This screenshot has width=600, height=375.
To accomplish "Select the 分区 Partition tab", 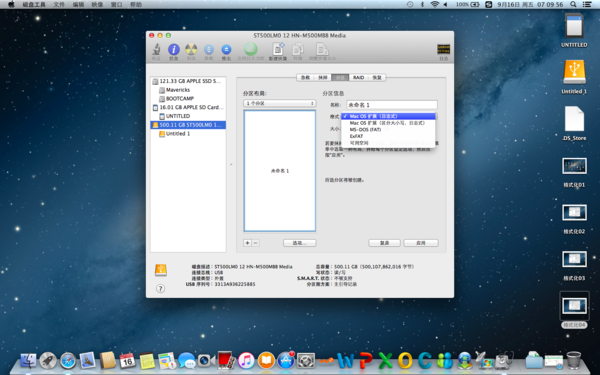I will tap(340, 78).
